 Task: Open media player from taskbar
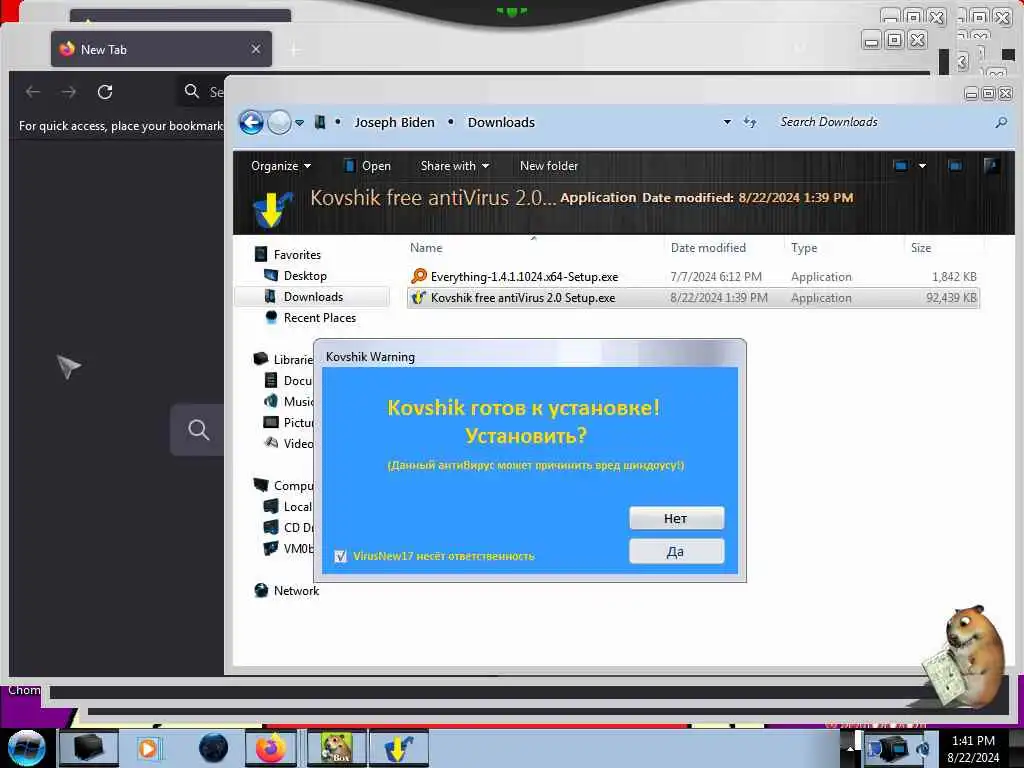coord(148,748)
